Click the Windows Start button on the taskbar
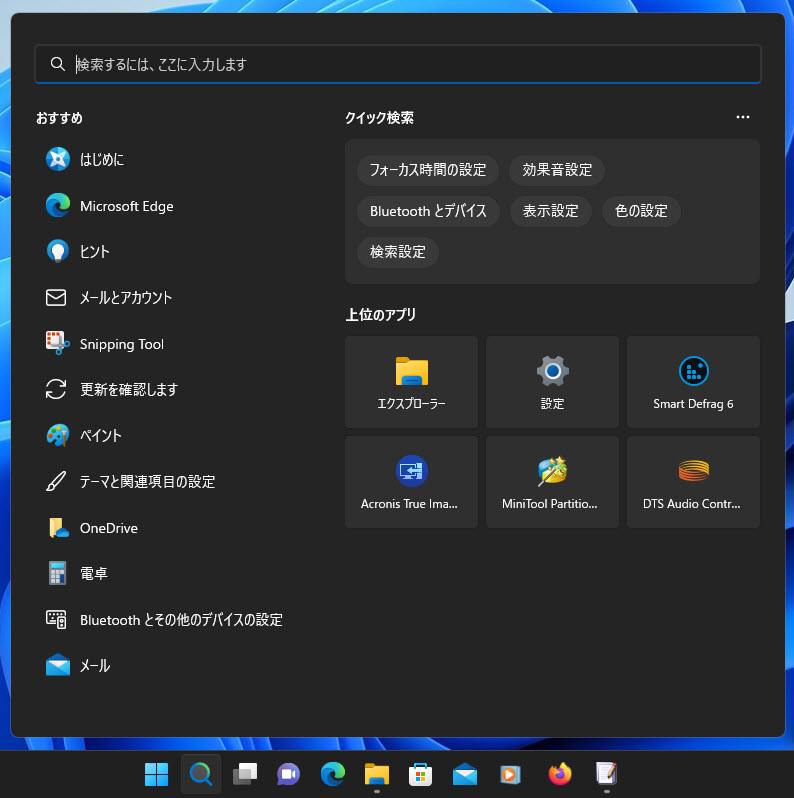794x798 pixels. (x=156, y=774)
